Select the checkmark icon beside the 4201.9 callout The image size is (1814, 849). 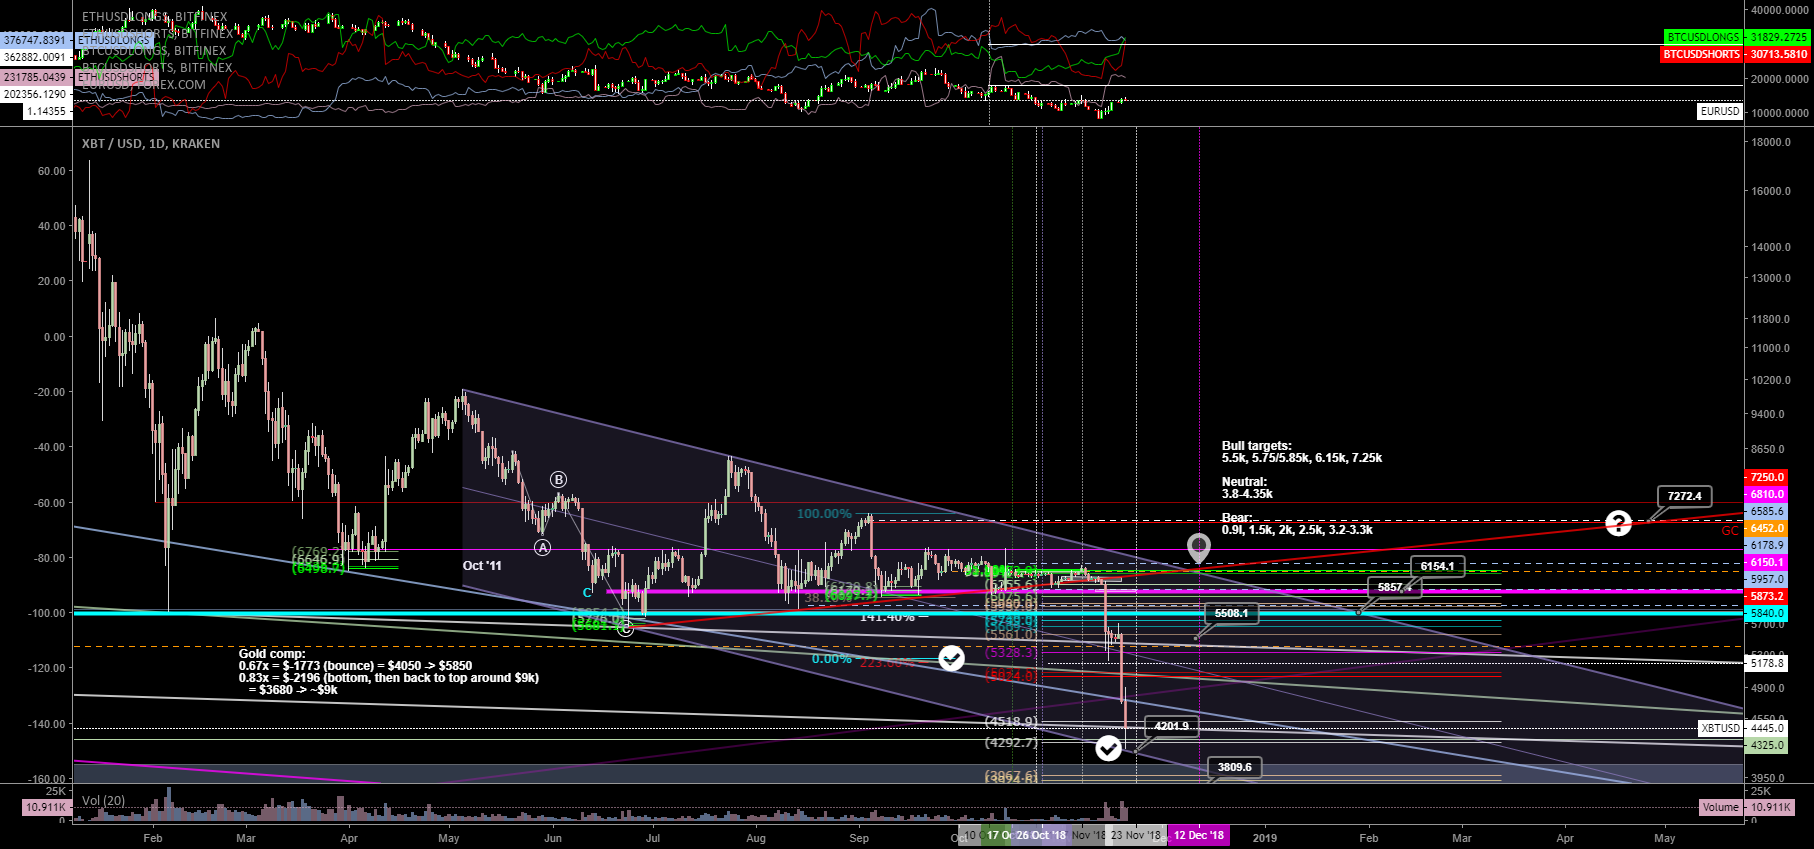coord(1108,748)
